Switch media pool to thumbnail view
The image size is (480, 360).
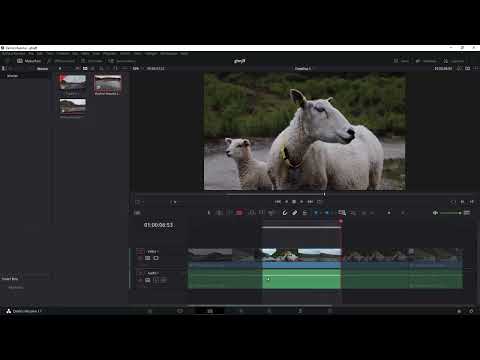85,68
